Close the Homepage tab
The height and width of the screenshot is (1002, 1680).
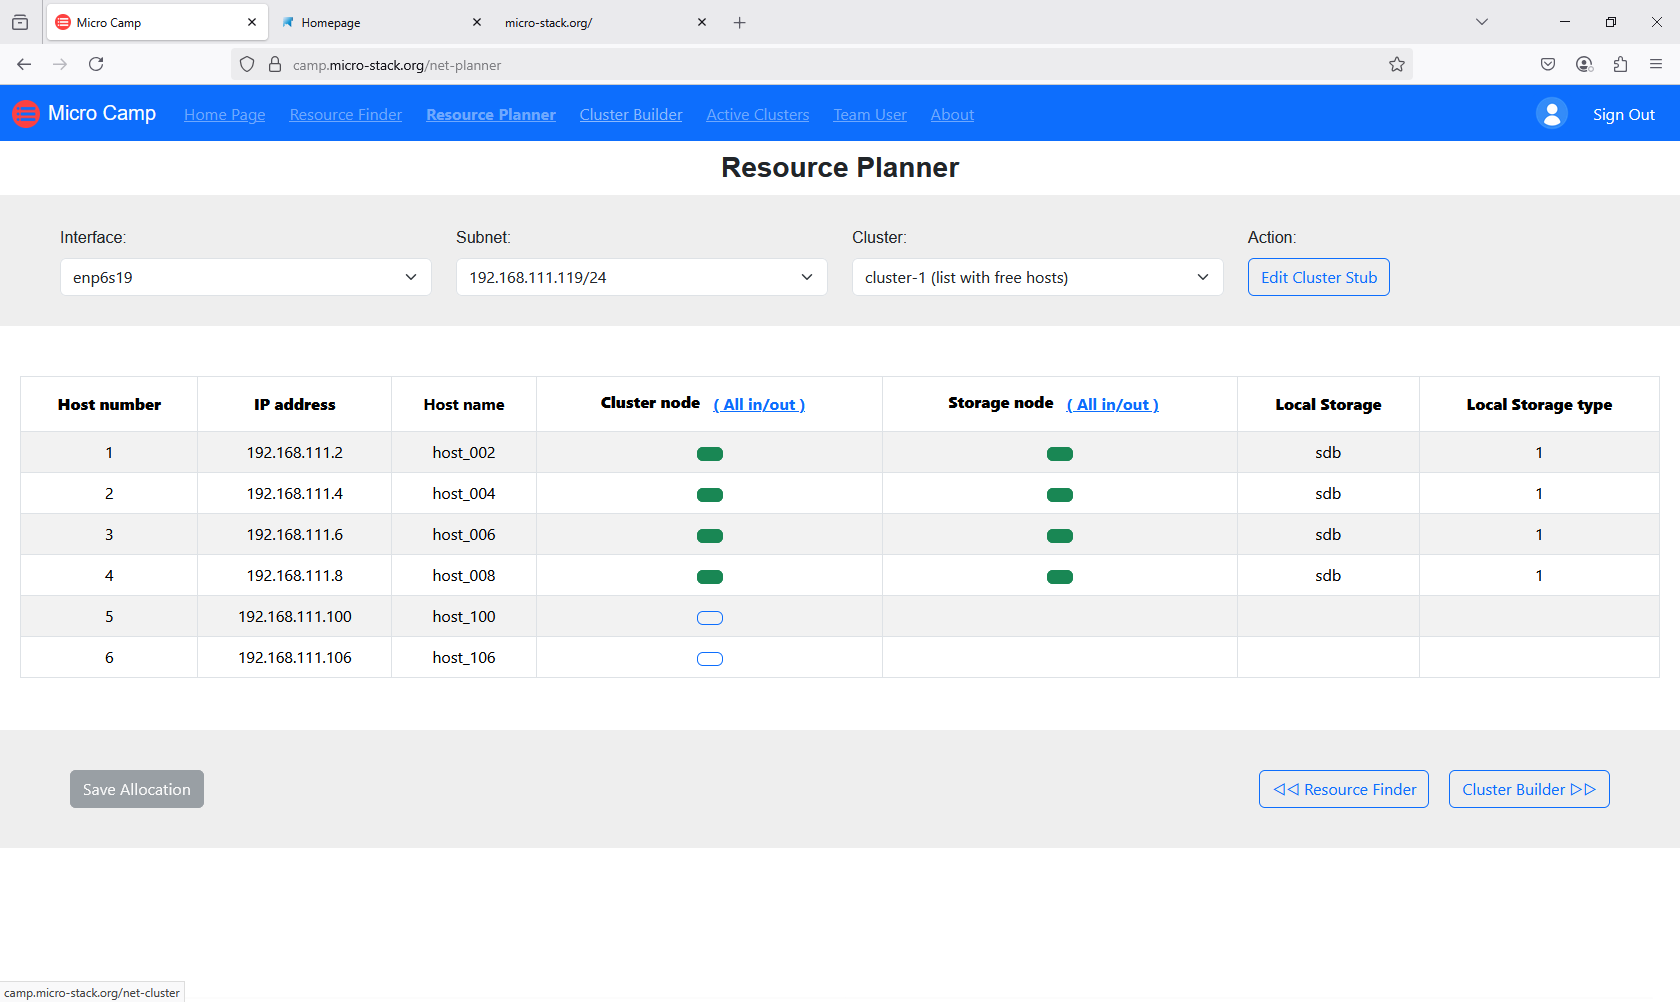click(477, 22)
